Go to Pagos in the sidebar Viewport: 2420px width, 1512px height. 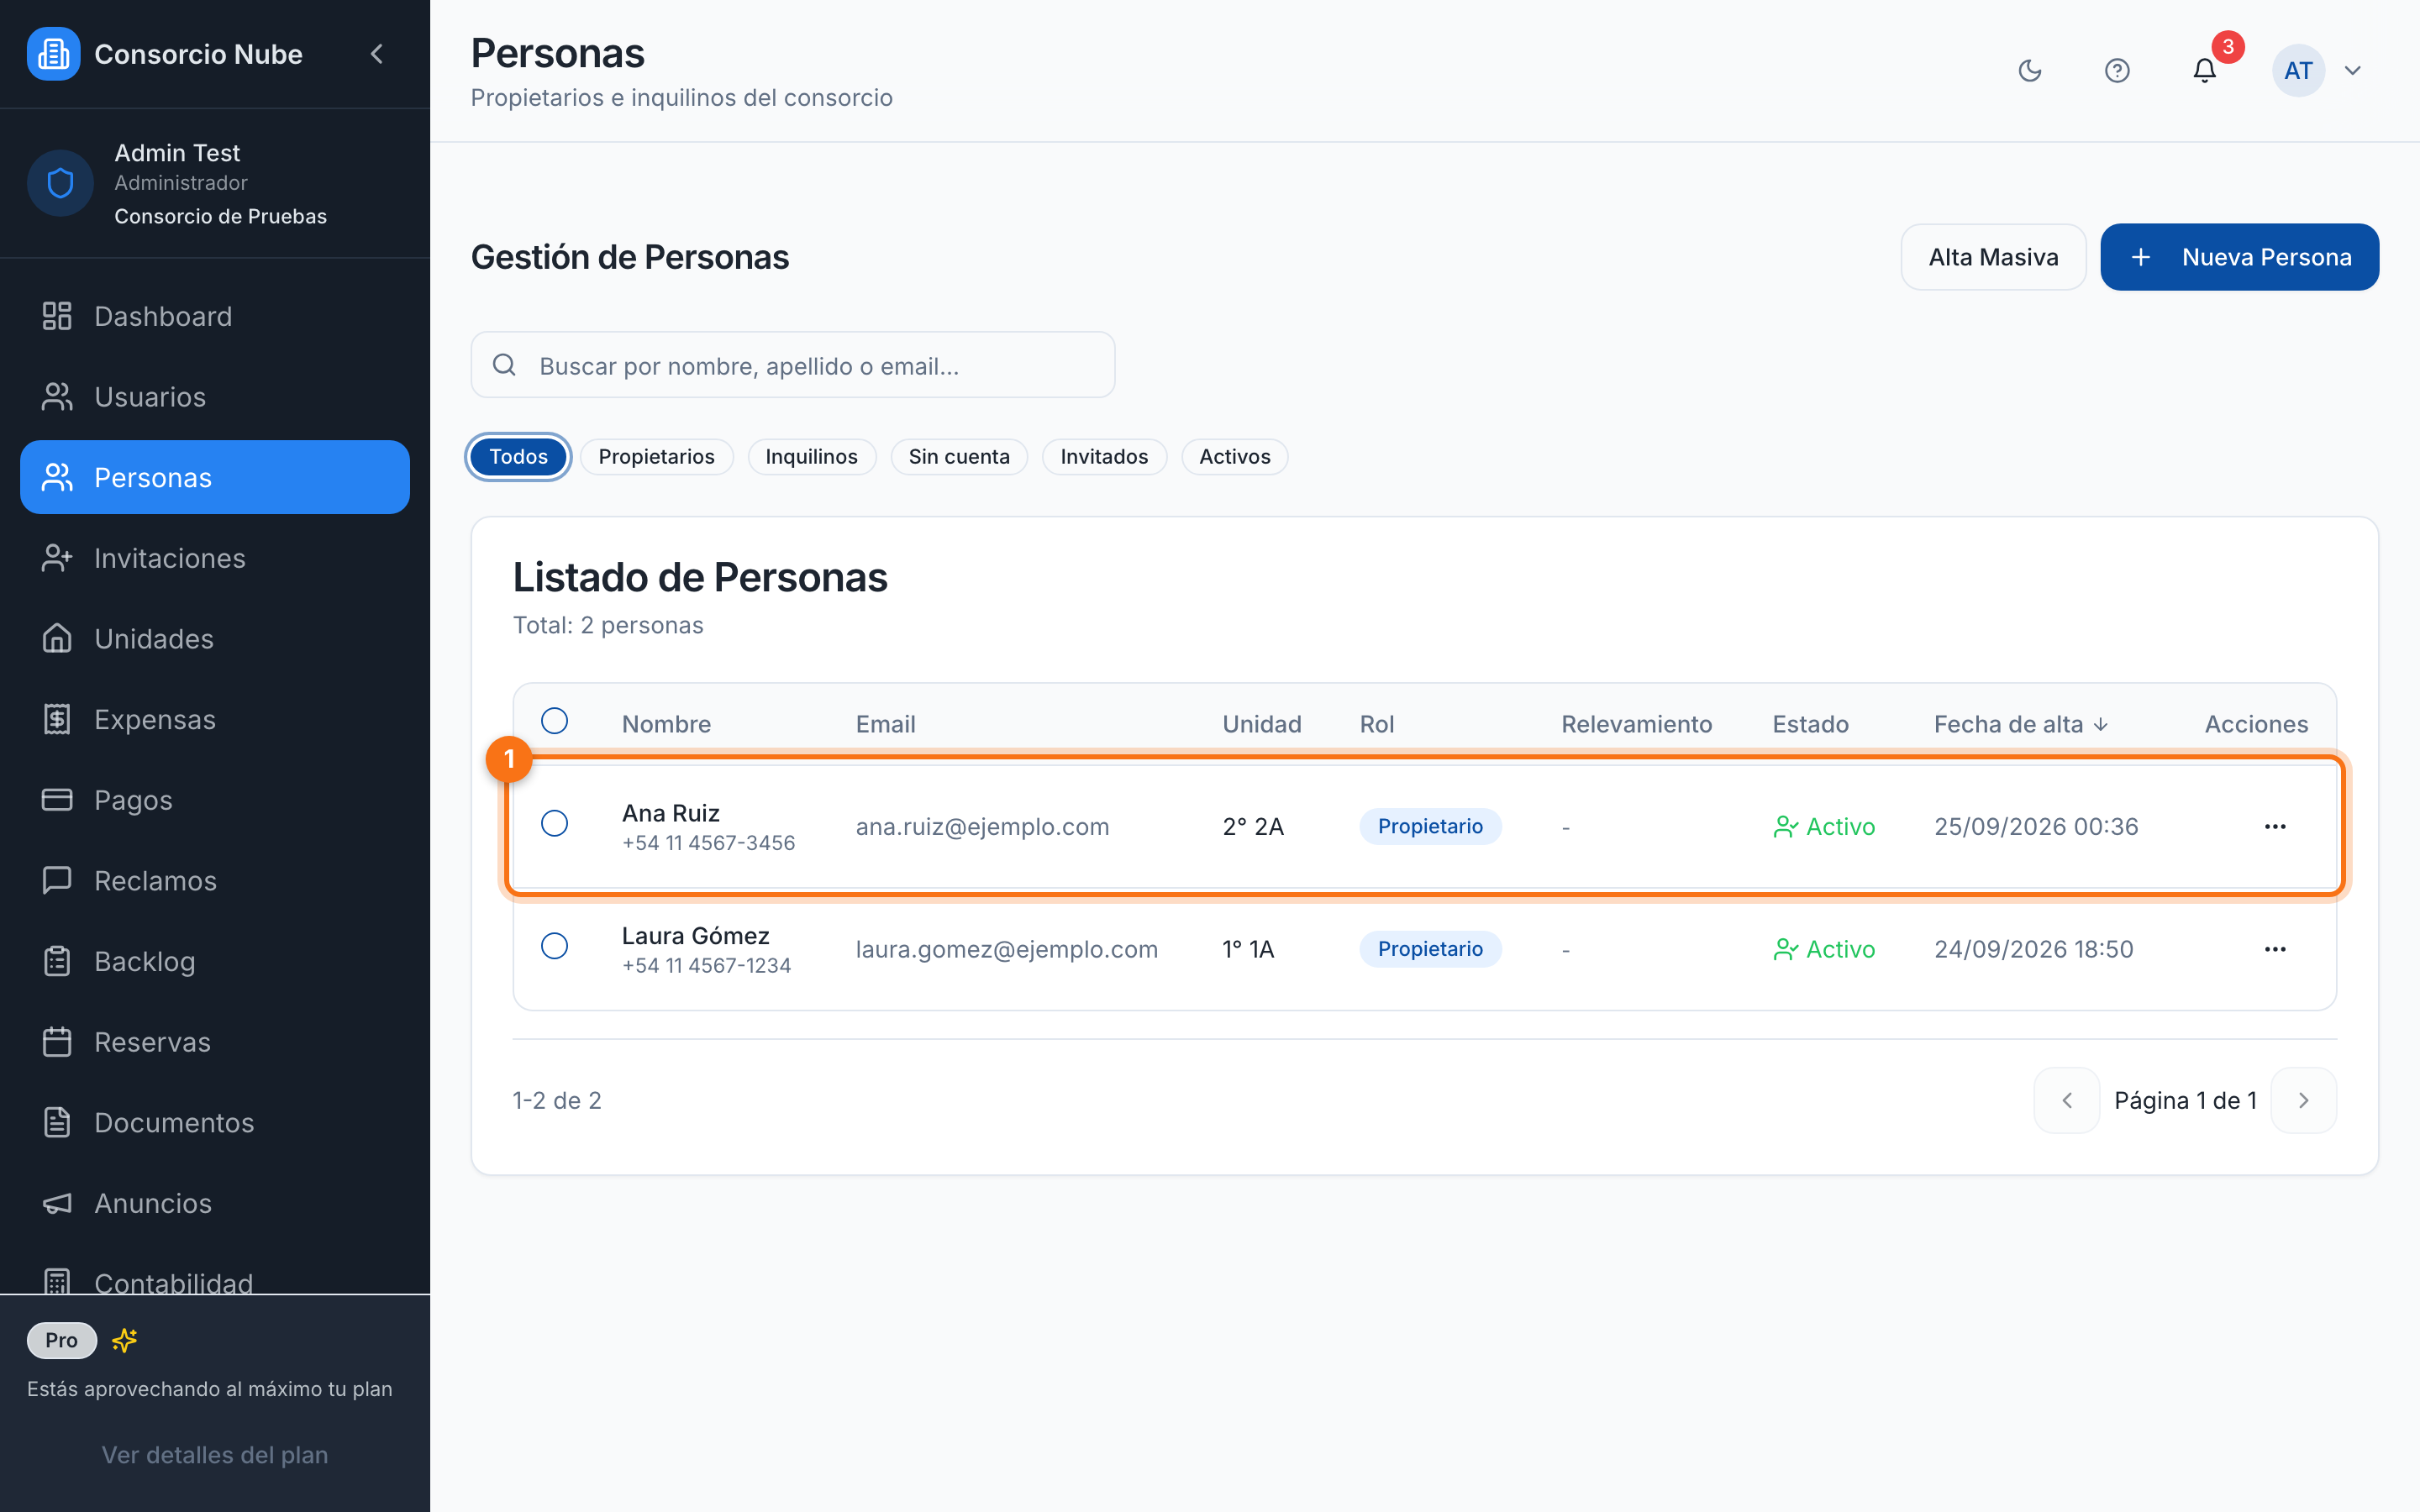[215, 800]
